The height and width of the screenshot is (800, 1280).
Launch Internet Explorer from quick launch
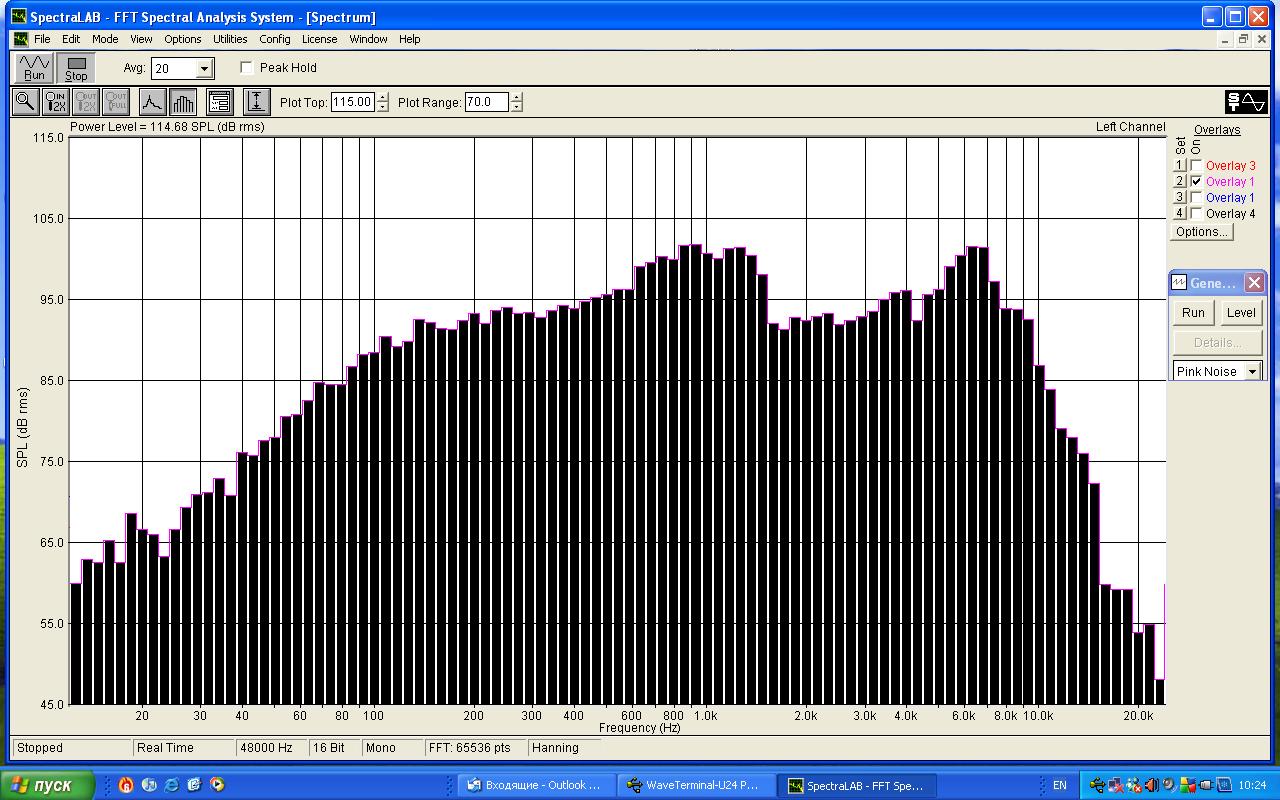172,785
